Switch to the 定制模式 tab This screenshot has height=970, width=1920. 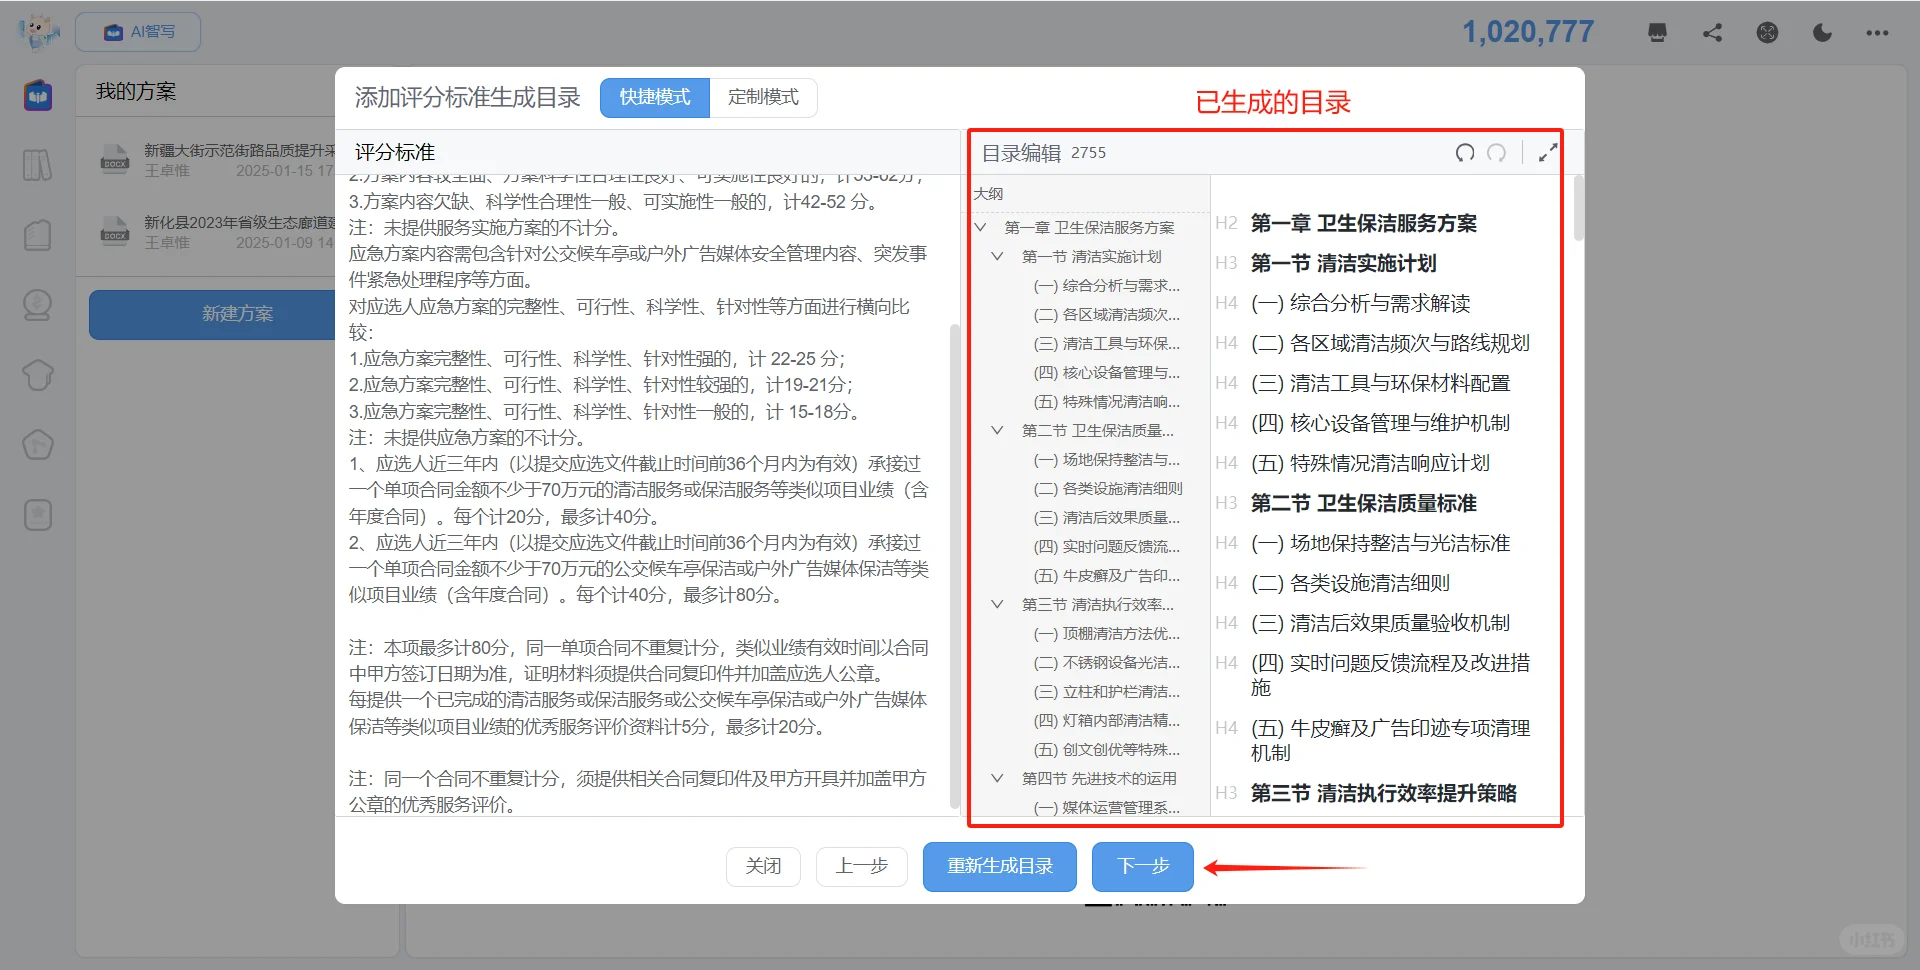(x=763, y=97)
